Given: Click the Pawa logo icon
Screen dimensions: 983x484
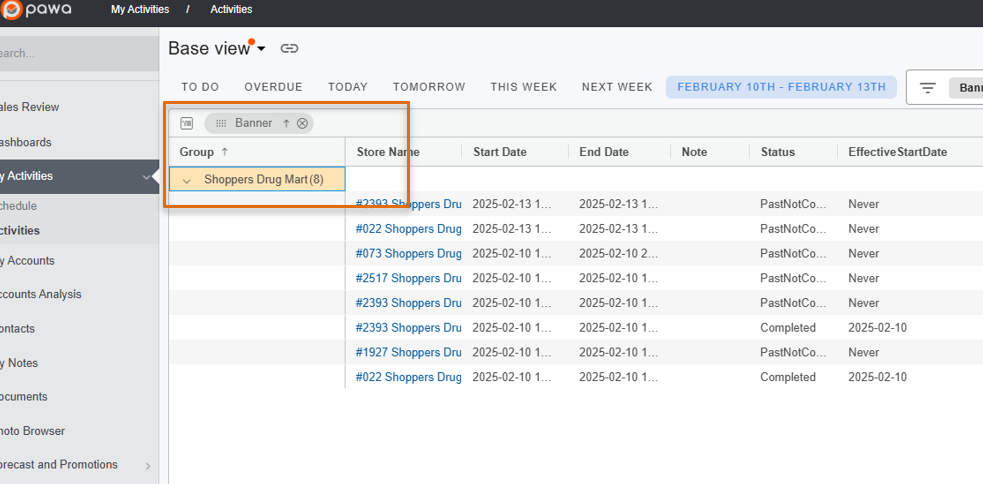Looking at the screenshot, I should tap(11, 9).
